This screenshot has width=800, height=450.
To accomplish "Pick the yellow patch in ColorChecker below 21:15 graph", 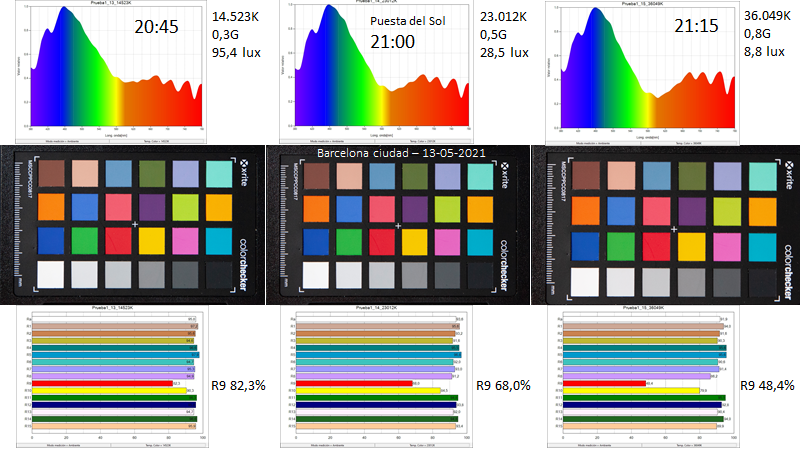I will pyautogui.click(x=692, y=246).
